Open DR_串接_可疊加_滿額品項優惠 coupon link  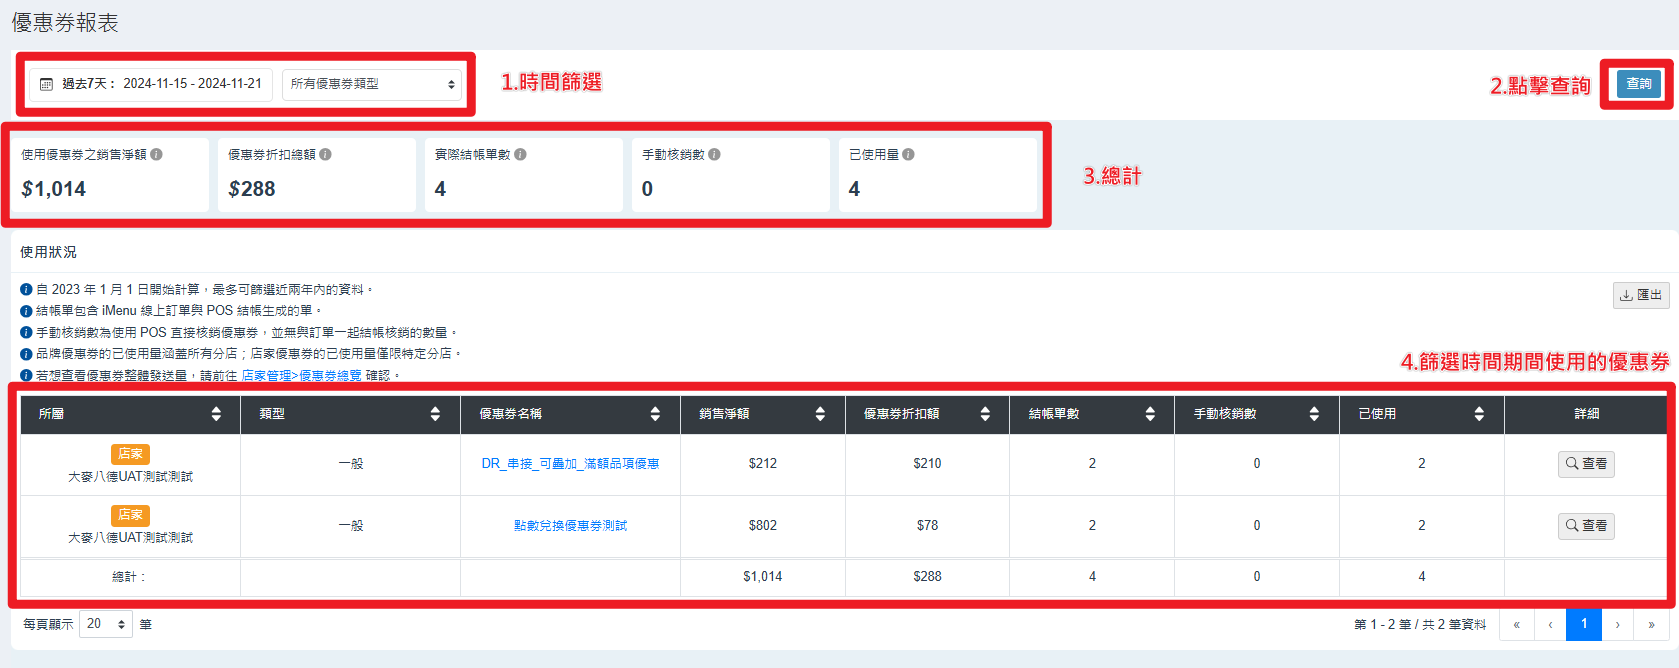pyautogui.click(x=570, y=464)
